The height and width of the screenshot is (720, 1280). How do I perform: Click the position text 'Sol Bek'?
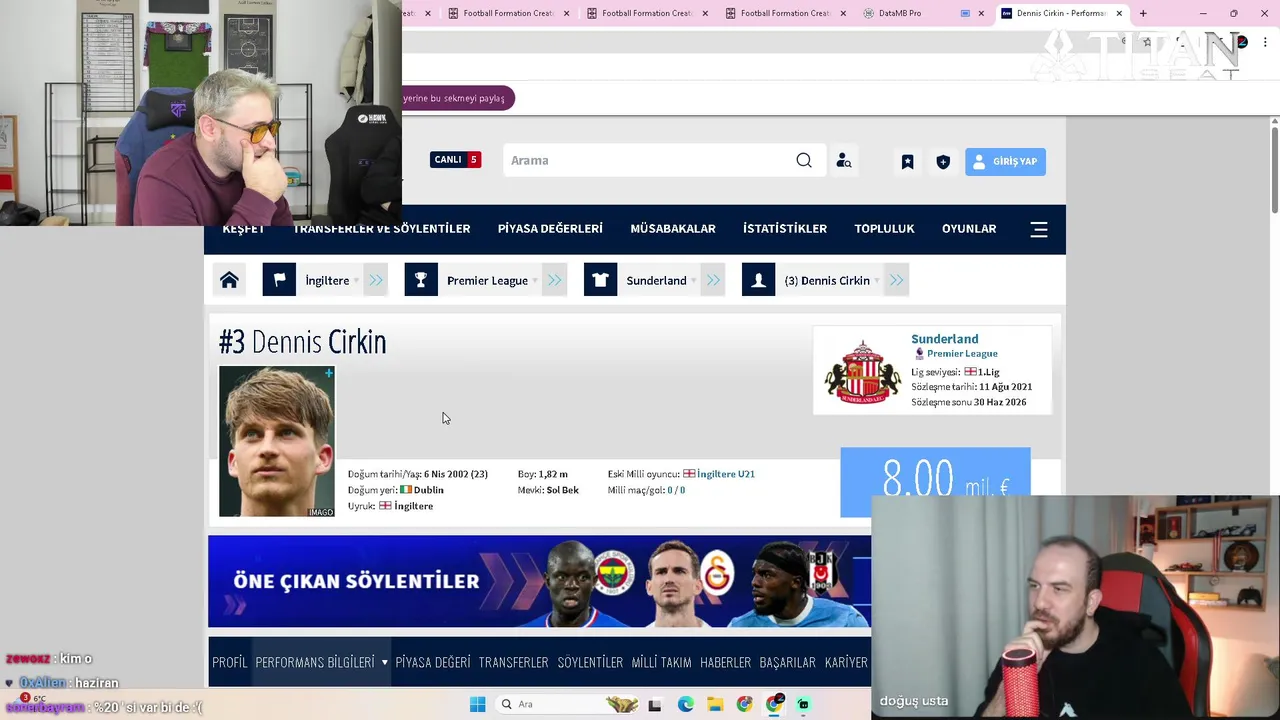pyautogui.click(x=562, y=490)
